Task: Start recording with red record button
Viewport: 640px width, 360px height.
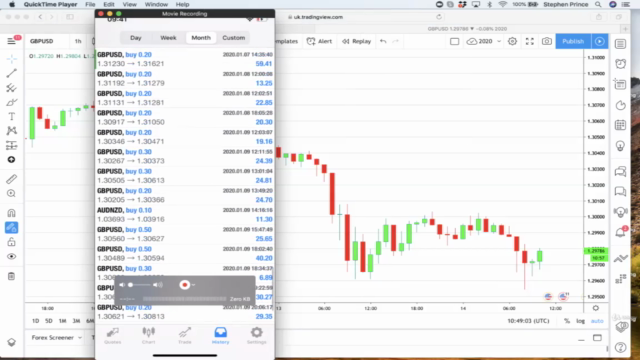Action: tap(184, 285)
